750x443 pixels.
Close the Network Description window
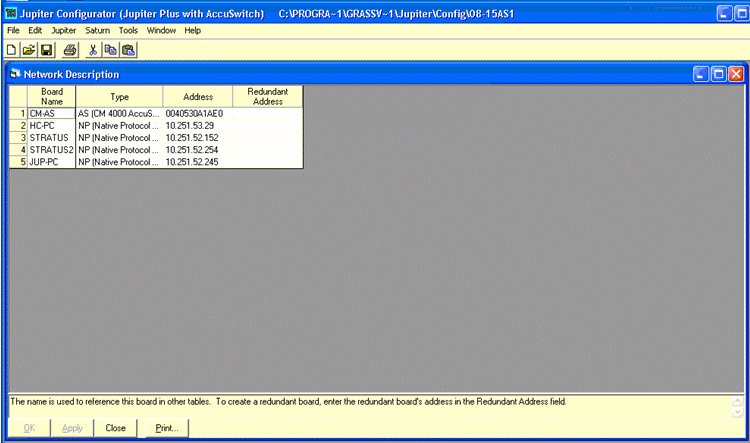tap(736, 74)
